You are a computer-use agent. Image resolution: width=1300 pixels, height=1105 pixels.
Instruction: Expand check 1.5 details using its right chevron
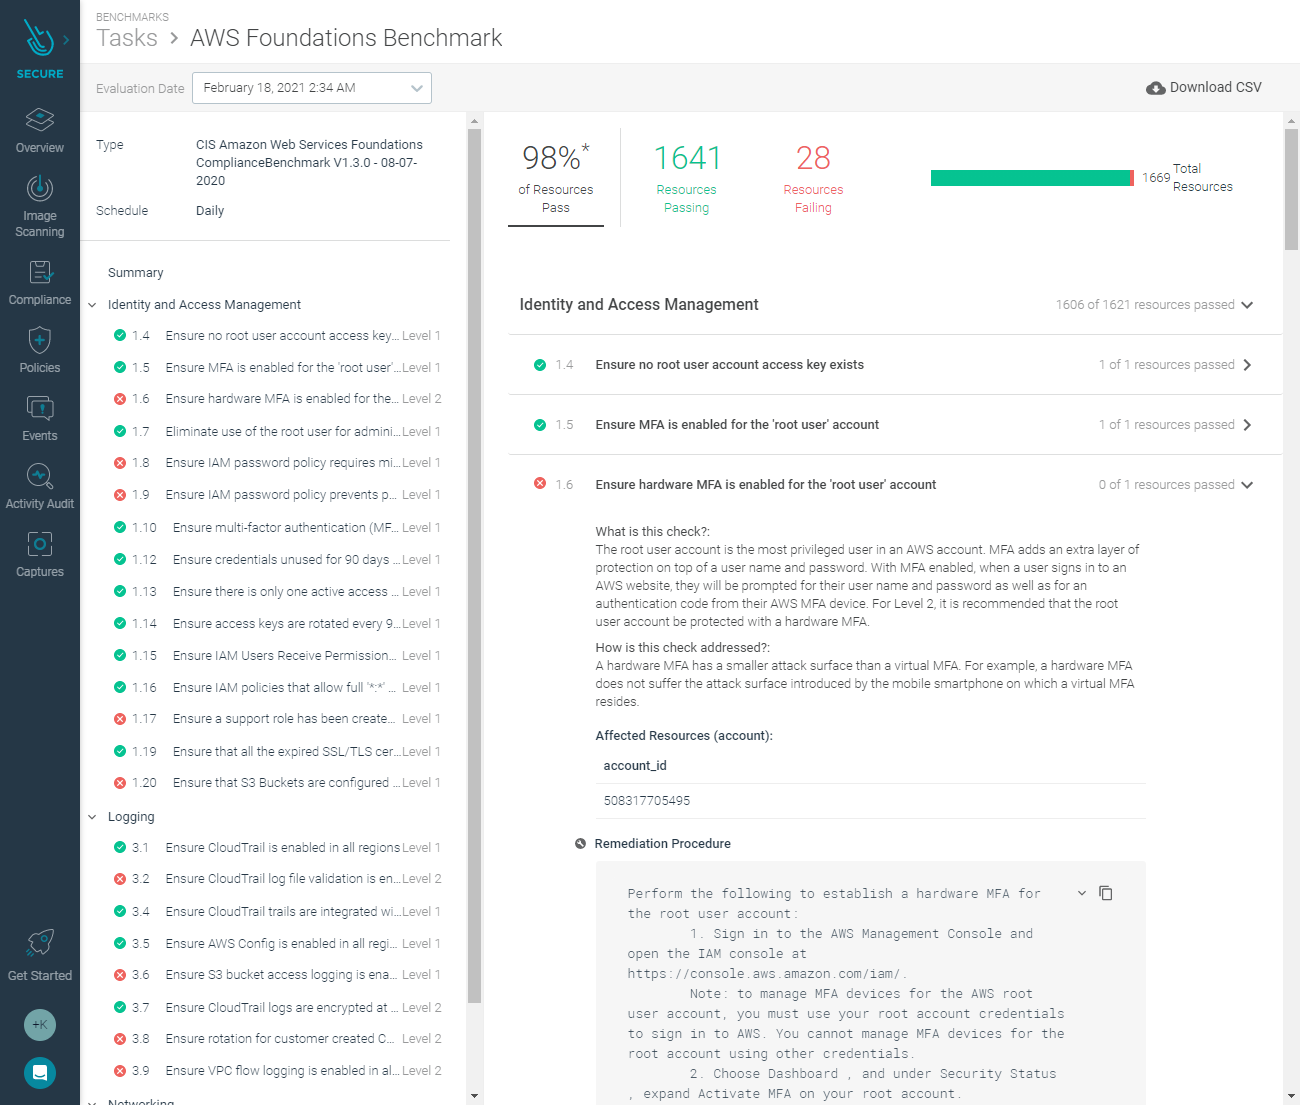tap(1247, 425)
